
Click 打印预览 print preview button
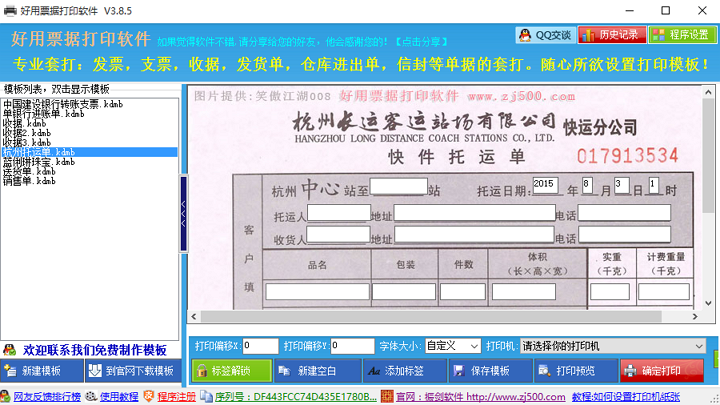(x=576, y=371)
